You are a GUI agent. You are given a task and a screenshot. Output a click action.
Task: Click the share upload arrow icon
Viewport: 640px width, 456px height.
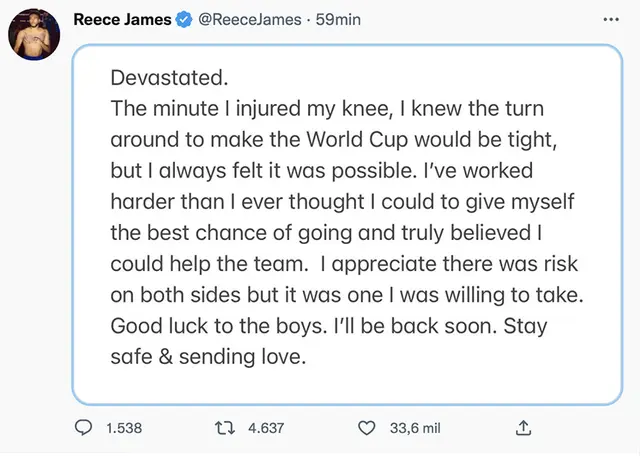click(x=522, y=428)
